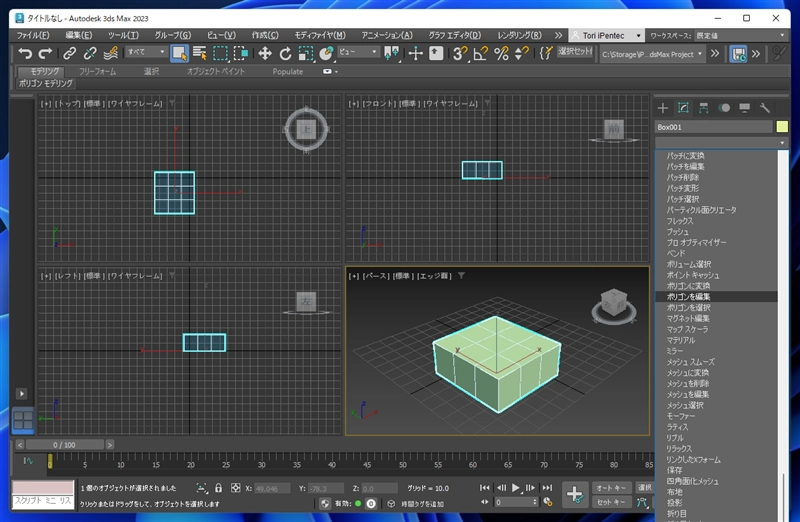This screenshot has height=522, width=800.
Task: Switch to the フリーフォーム ribbon tab
Action: pos(97,71)
